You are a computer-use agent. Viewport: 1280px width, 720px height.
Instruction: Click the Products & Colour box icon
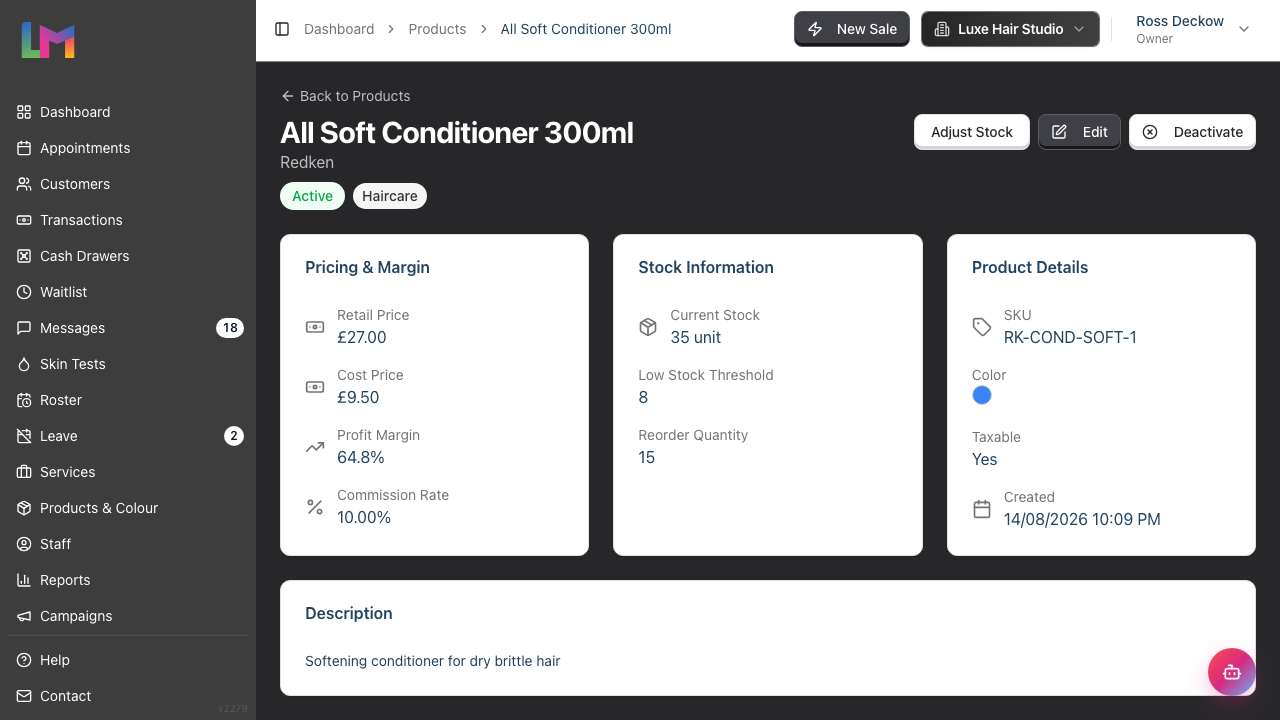click(24, 508)
